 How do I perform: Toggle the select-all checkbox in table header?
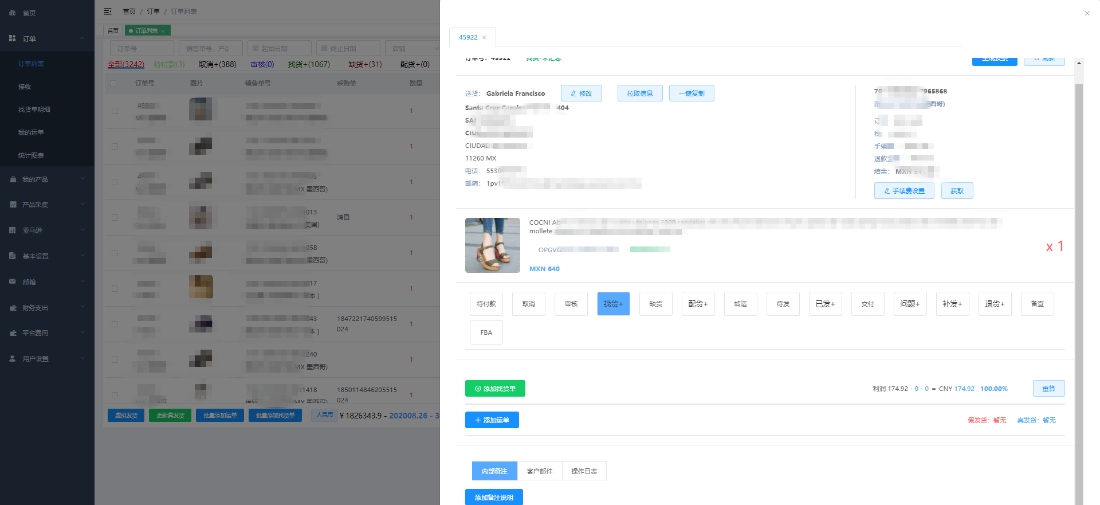tap(115, 84)
